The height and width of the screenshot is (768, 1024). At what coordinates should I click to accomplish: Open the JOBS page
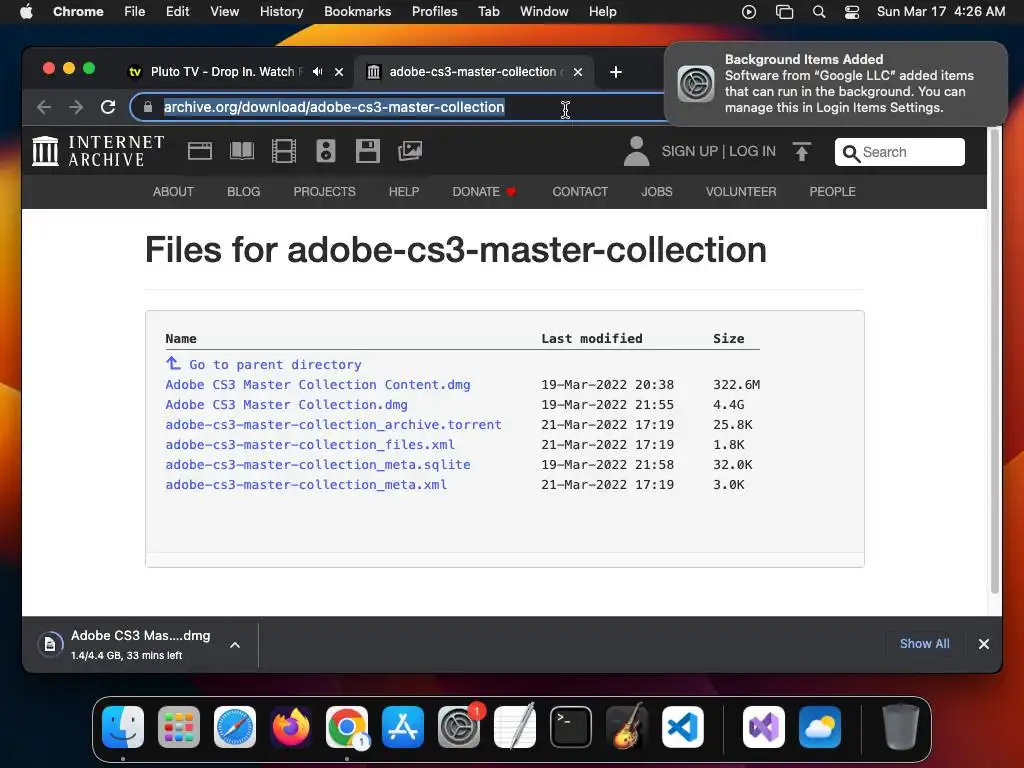657,192
